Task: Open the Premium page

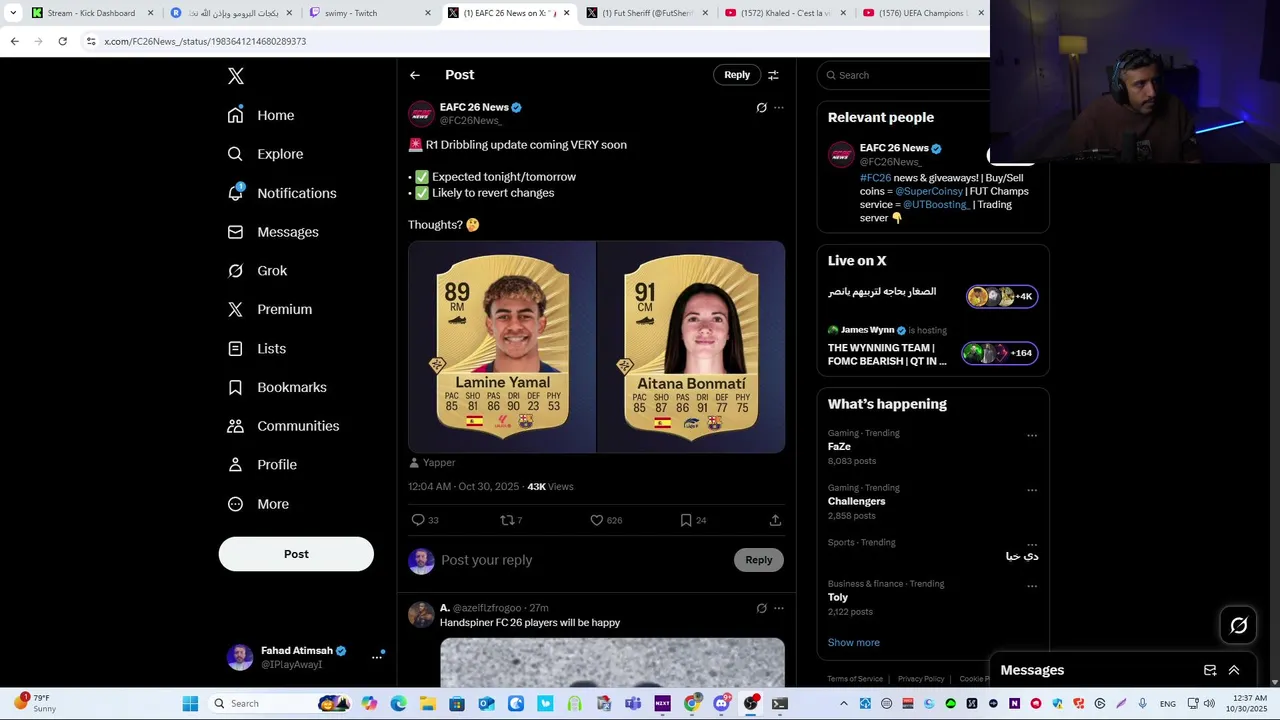Action: [x=270, y=309]
